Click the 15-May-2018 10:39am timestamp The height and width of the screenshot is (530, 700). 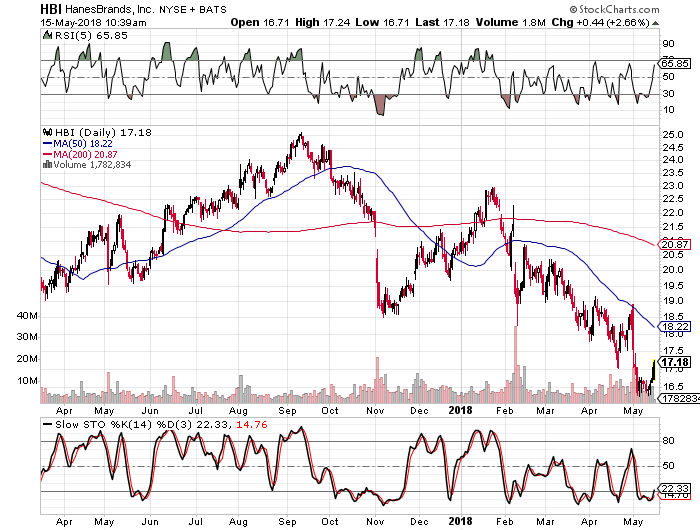[x=93, y=22]
